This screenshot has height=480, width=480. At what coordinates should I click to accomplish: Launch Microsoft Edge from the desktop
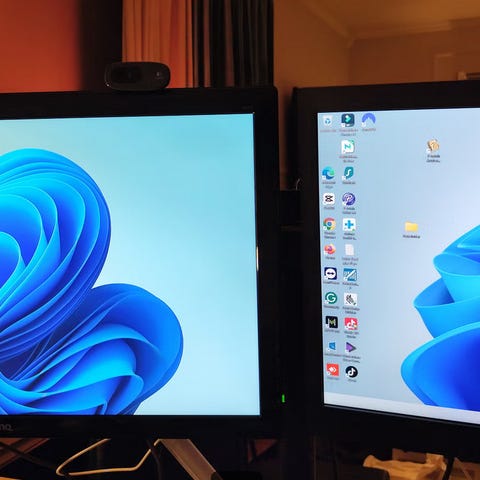pyautogui.click(x=328, y=173)
